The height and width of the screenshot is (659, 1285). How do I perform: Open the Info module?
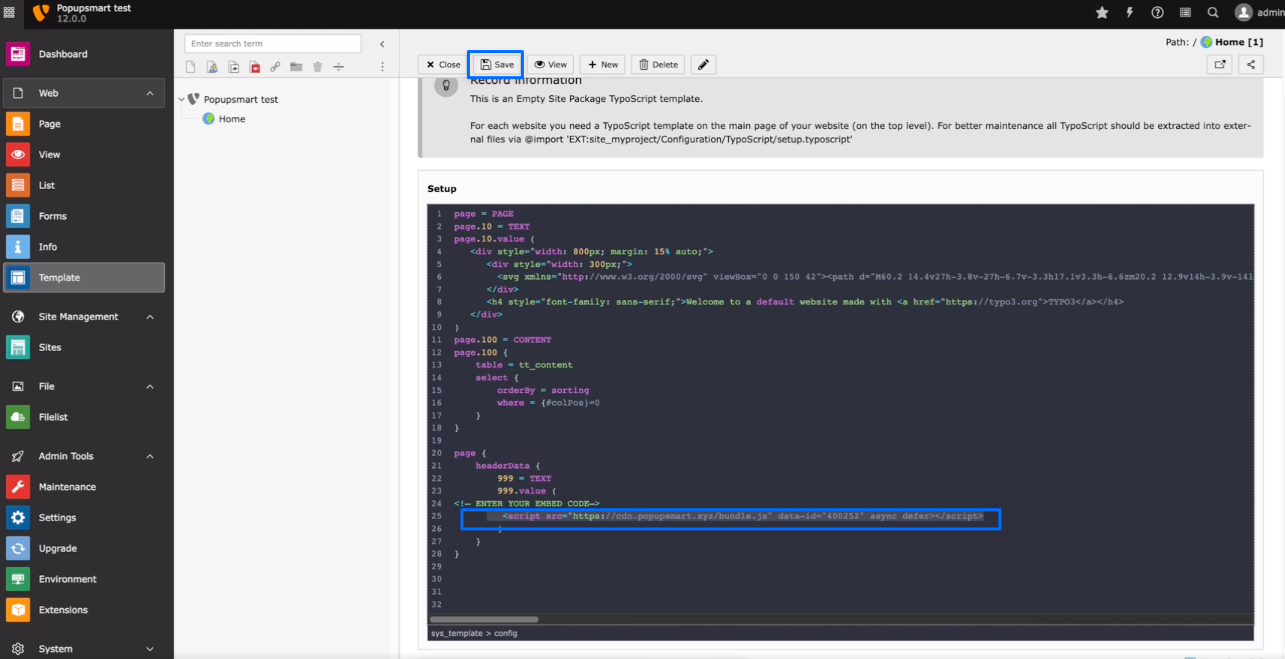(84, 247)
